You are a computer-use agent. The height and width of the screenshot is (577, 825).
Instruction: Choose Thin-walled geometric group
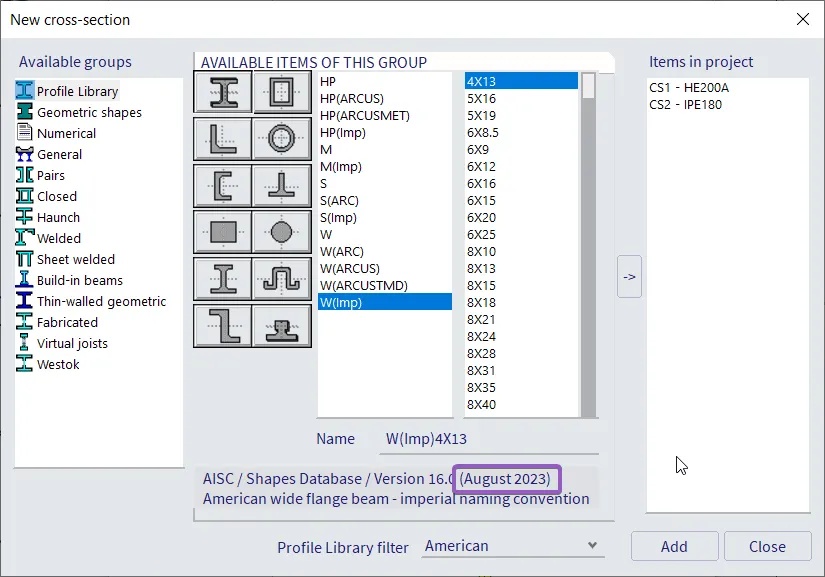click(101, 301)
